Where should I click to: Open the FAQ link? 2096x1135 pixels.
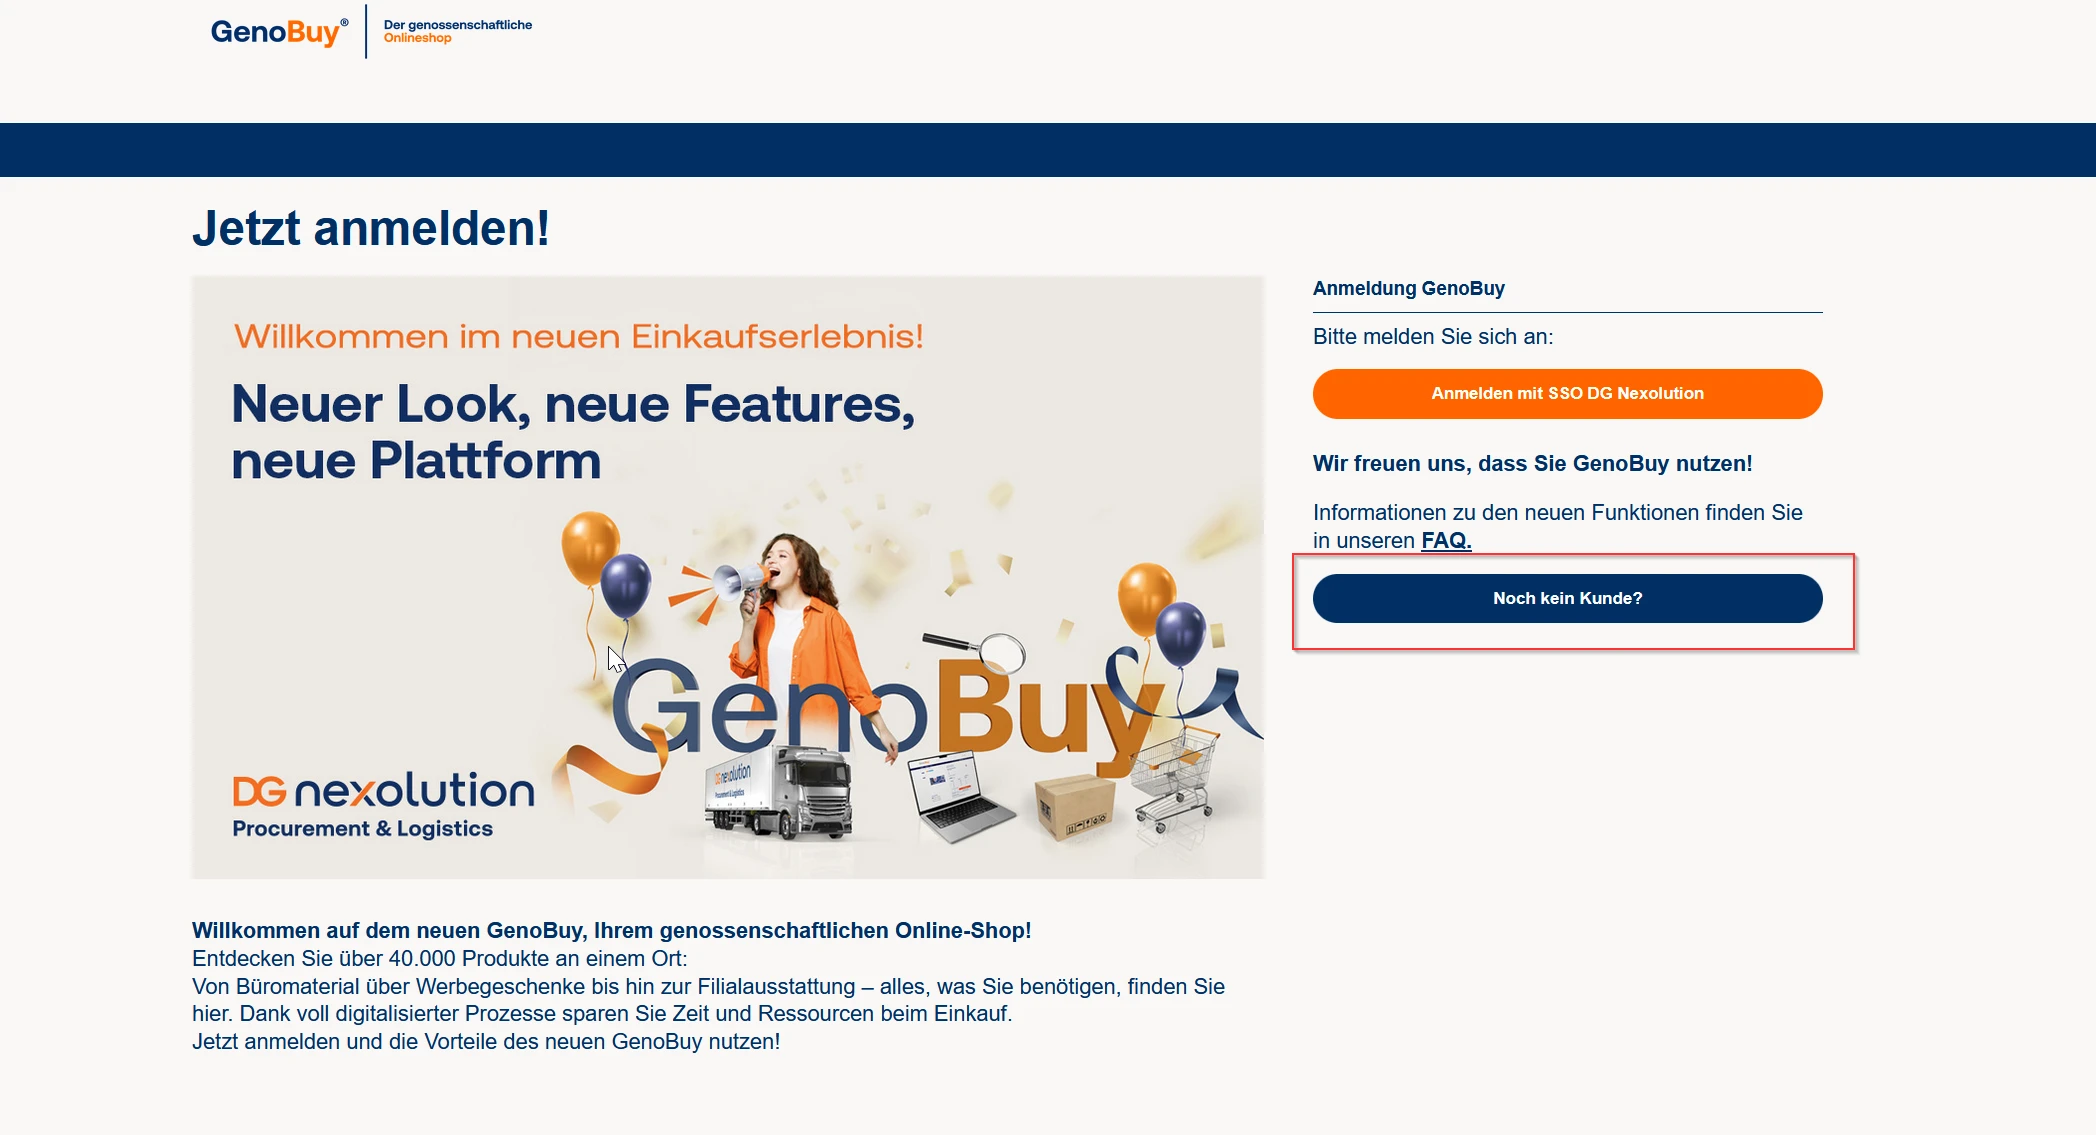pyautogui.click(x=1446, y=541)
